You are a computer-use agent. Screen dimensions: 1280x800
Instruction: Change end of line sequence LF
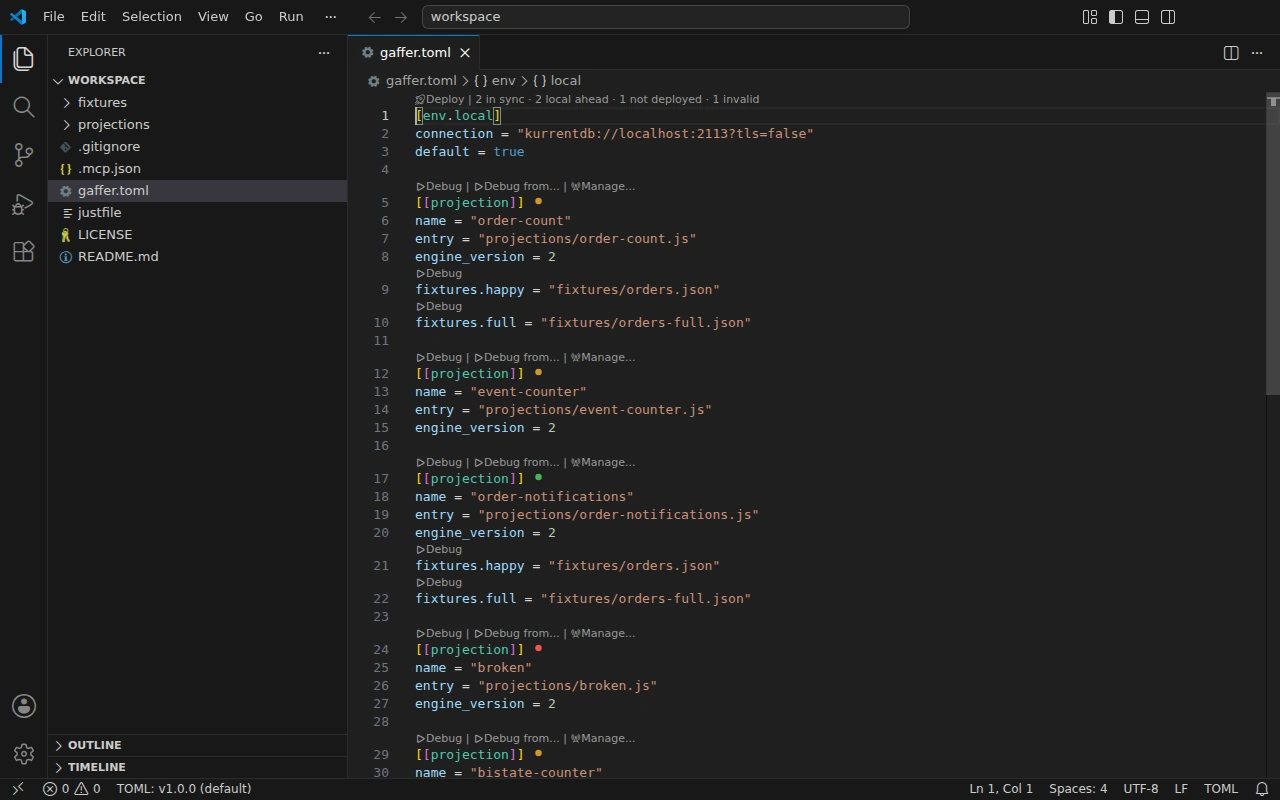pyautogui.click(x=1181, y=789)
